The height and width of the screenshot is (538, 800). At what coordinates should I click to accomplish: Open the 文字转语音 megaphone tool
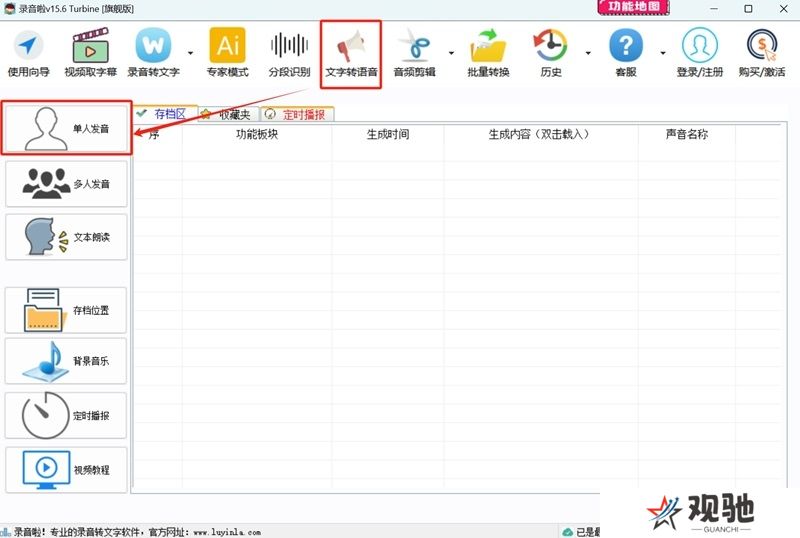[x=351, y=54]
